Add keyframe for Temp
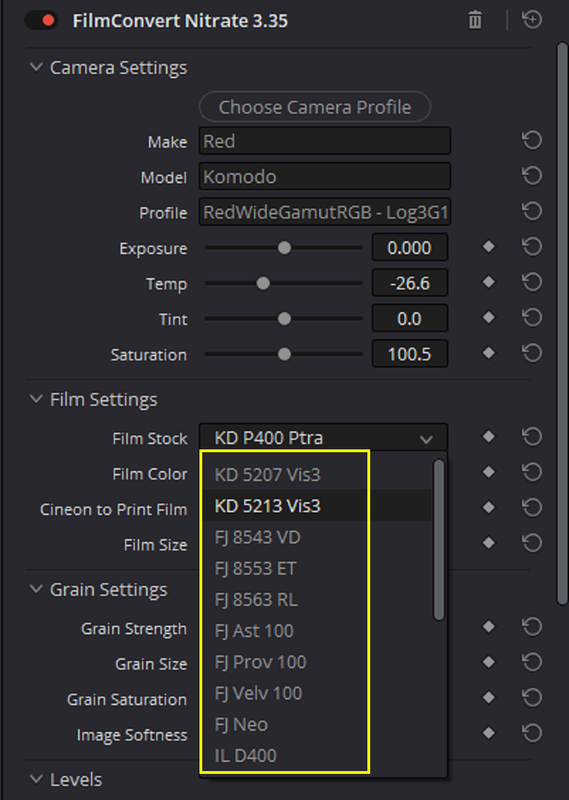The height and width of the screenshot is (800, 569). 488,282
